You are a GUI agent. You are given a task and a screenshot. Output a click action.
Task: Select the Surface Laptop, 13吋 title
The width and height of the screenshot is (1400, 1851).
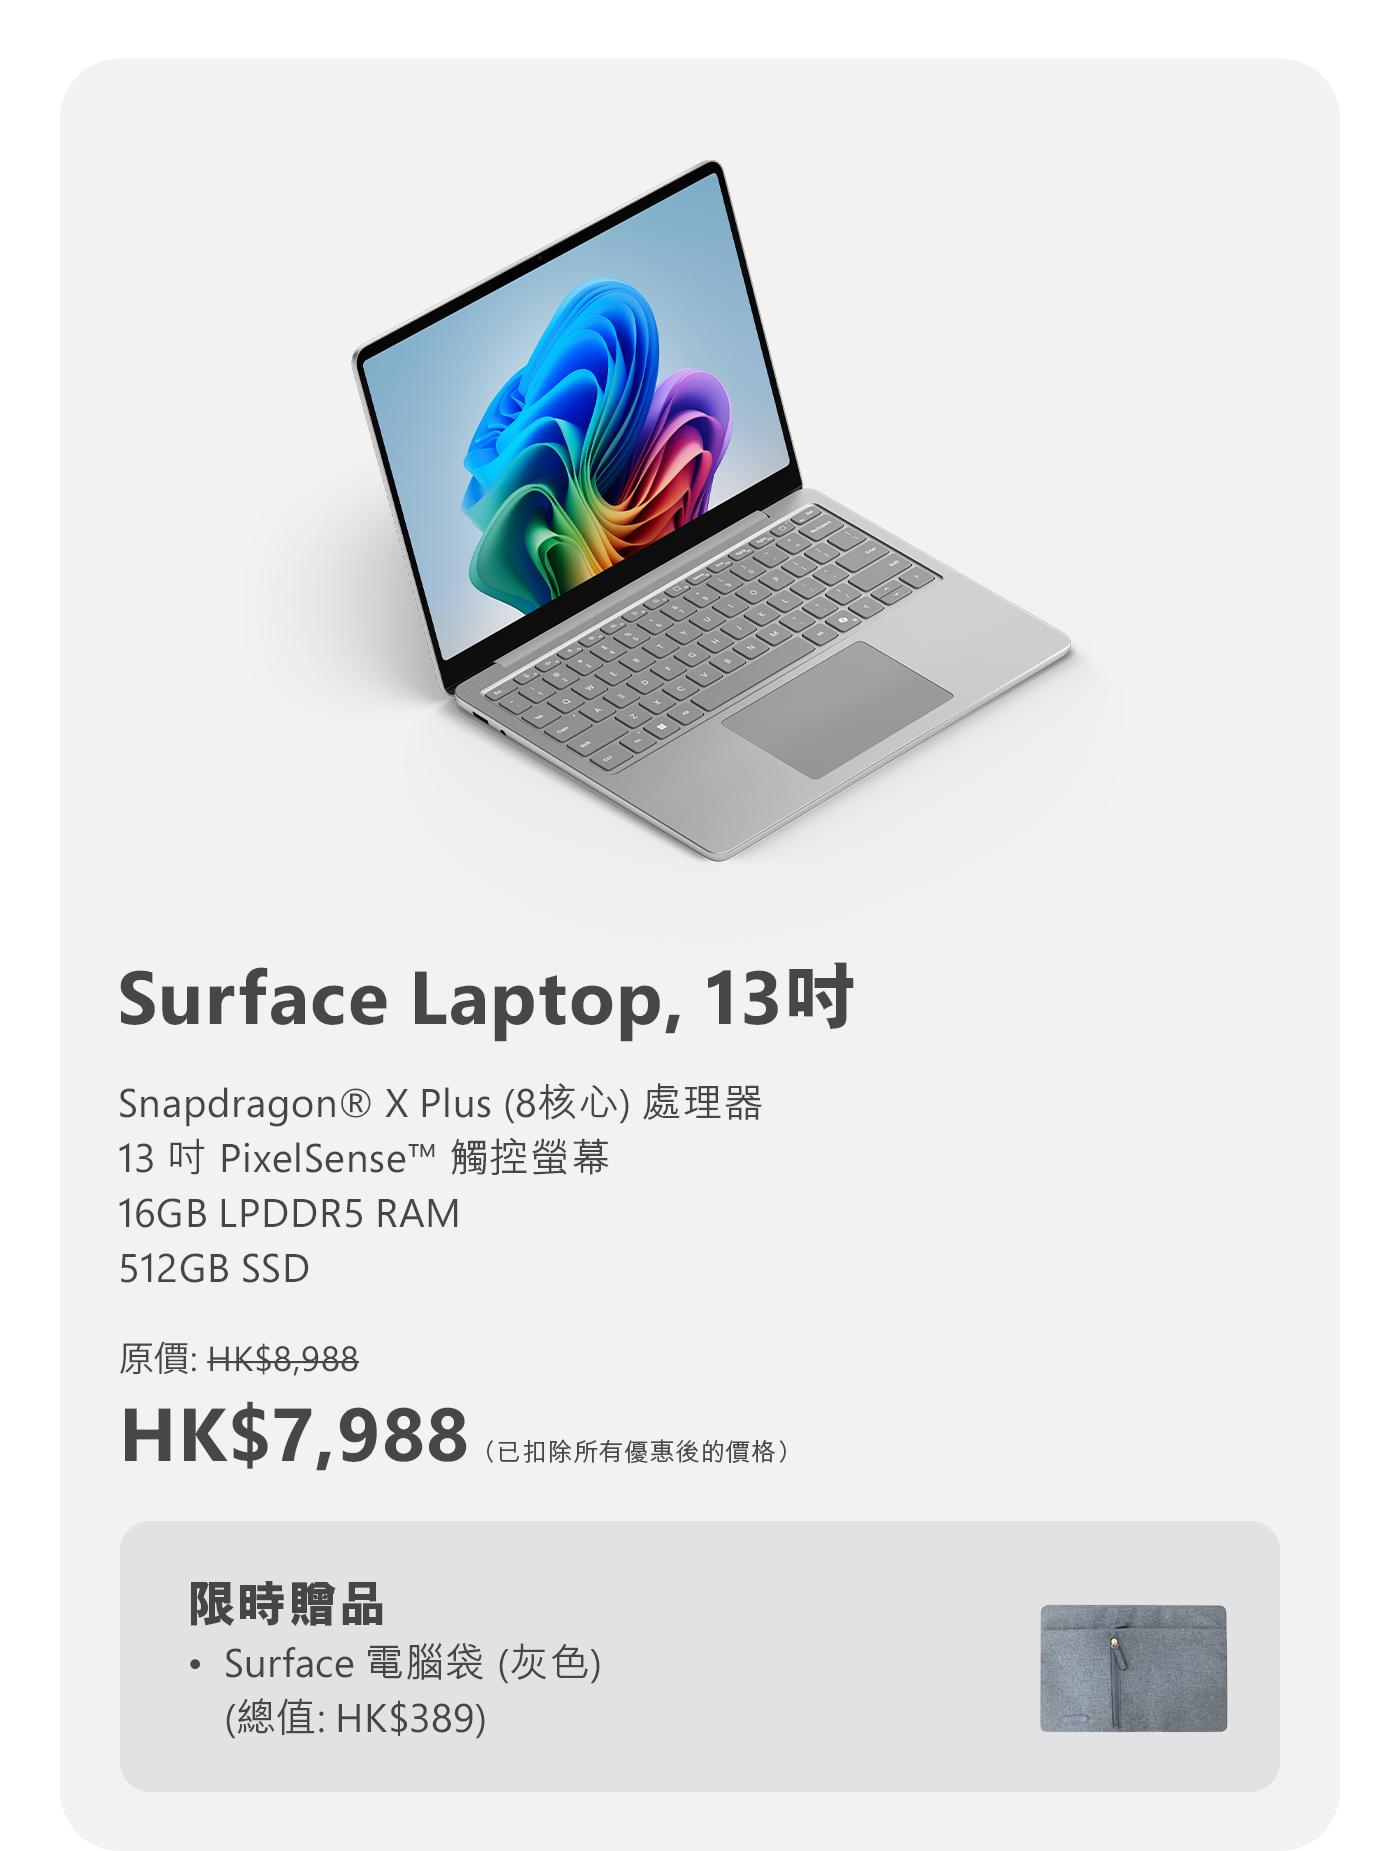(486, 997)
